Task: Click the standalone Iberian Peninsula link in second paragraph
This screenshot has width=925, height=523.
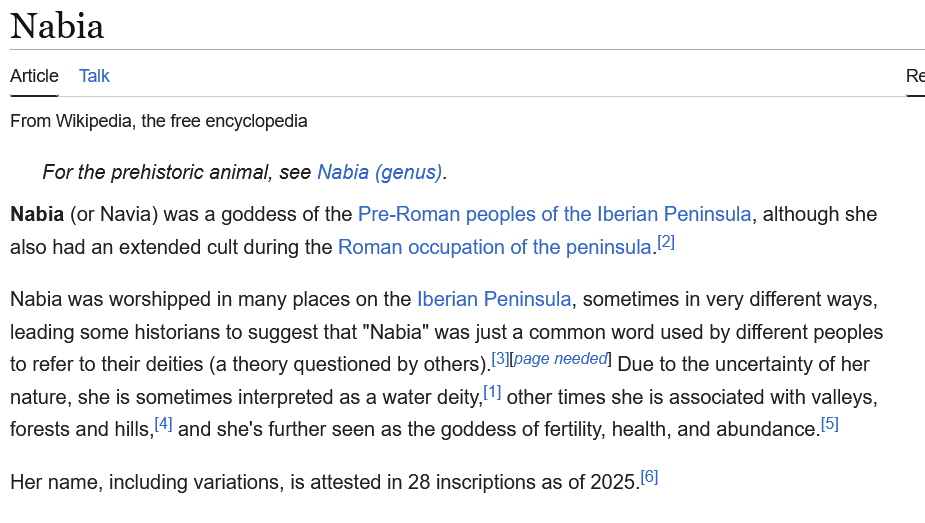Action: coord(494,299)
